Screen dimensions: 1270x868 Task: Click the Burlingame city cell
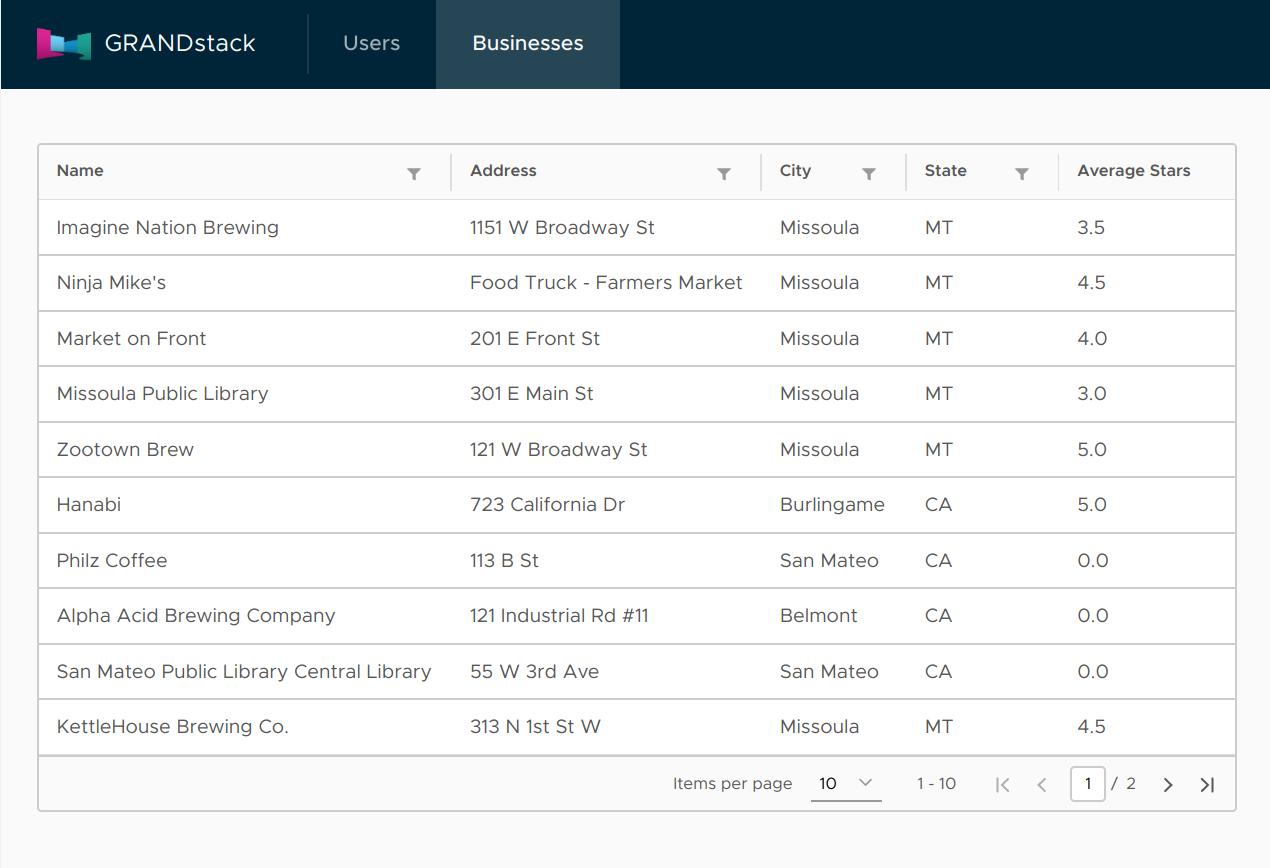pyautogui.click(x=832, y=505)
